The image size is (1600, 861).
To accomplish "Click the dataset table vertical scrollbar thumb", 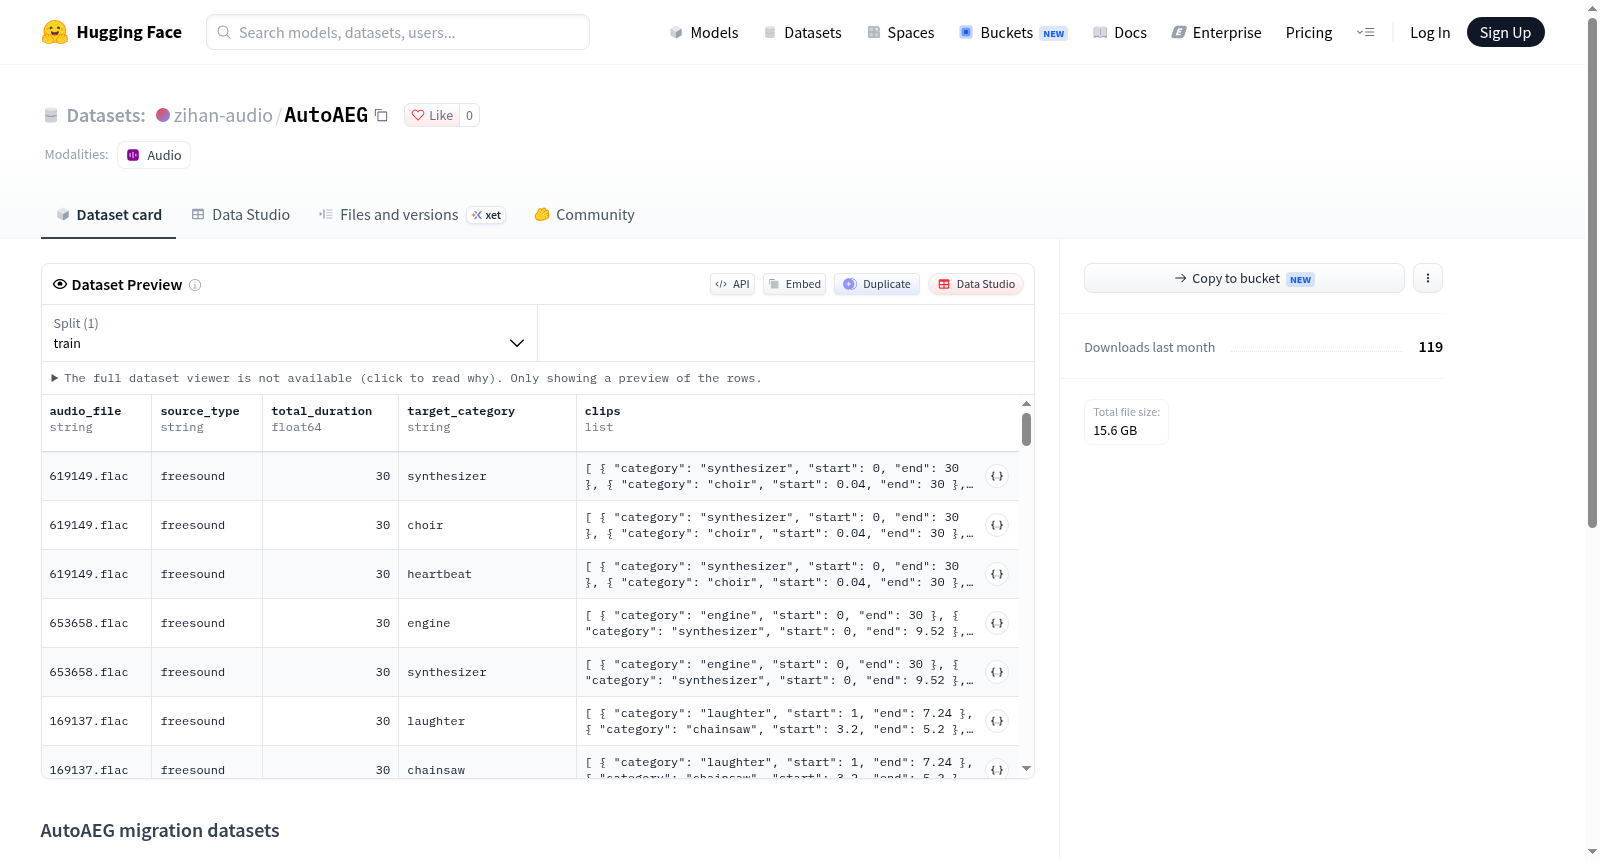I will (1026, 429).
